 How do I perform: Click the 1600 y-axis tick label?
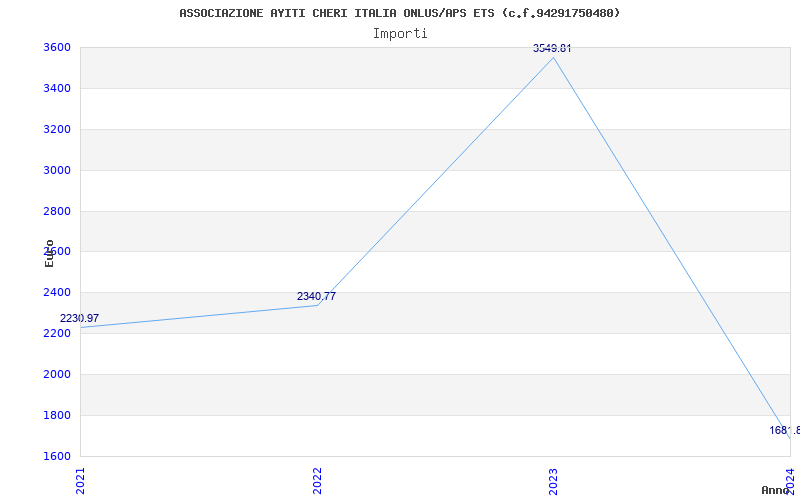click(x=57, y=456)
